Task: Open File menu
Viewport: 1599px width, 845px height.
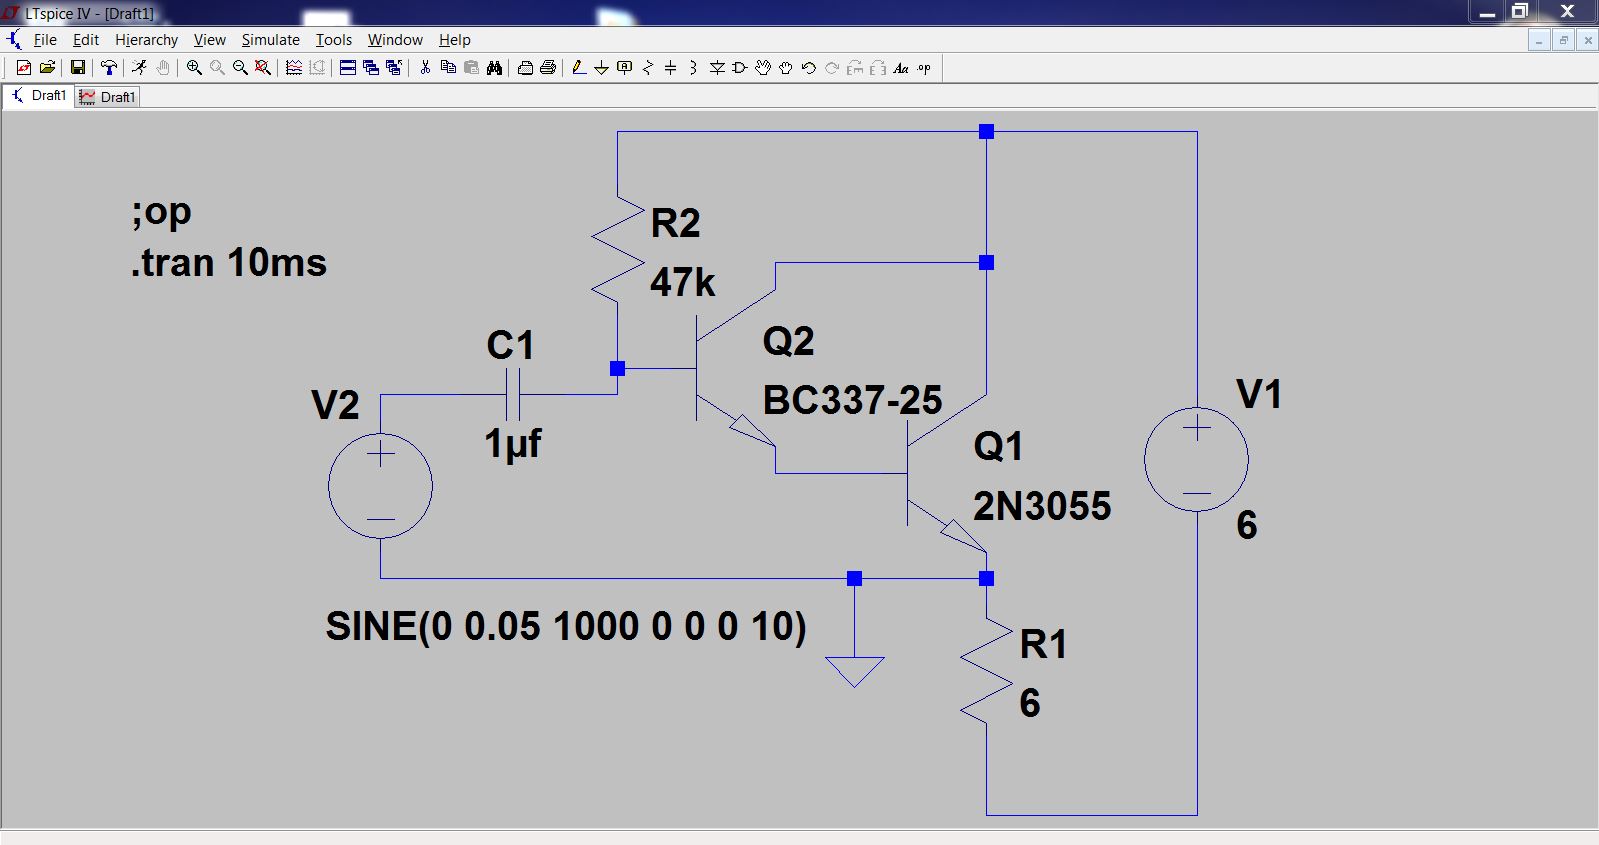Action: pos(45,40)
